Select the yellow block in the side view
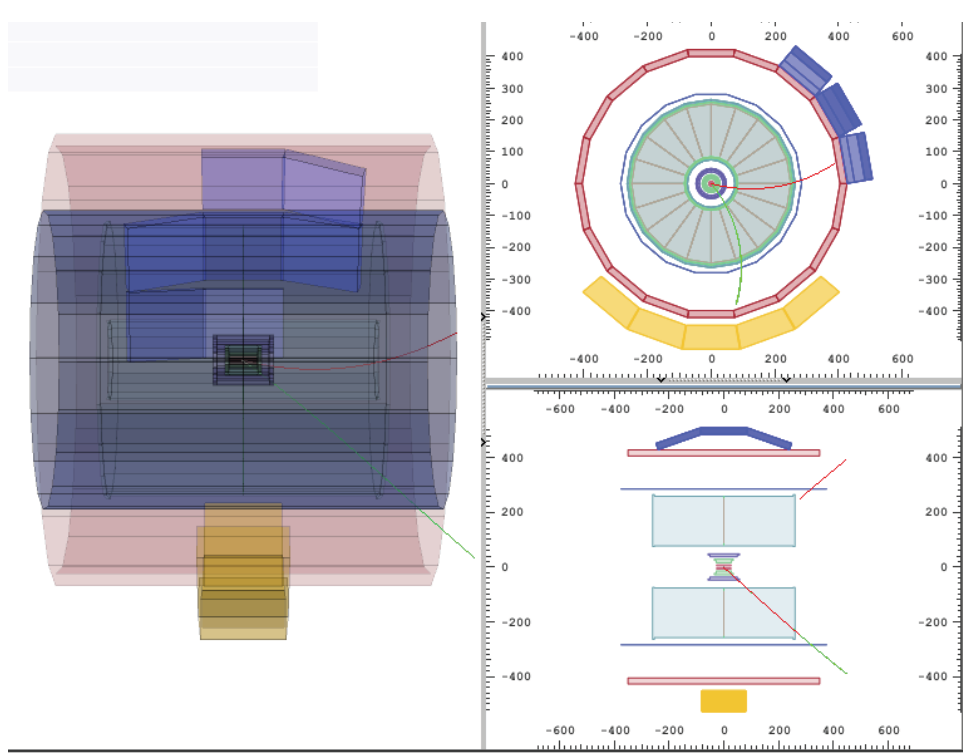The image size is (965, 756). 723,701
